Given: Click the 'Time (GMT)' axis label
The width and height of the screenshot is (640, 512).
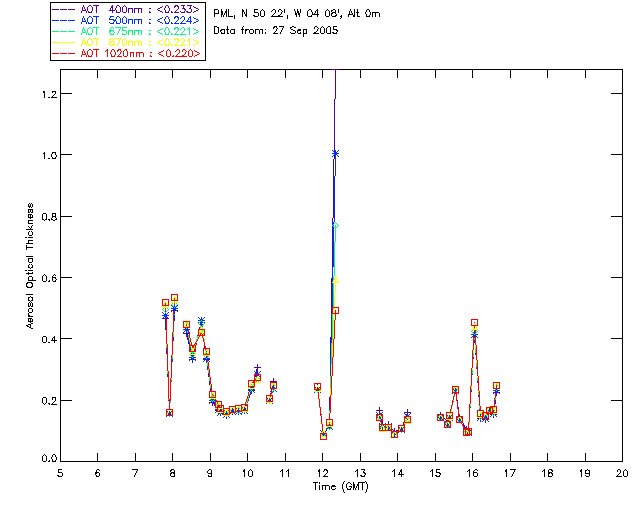Looking at the screenshot, I should pos(340,487).
